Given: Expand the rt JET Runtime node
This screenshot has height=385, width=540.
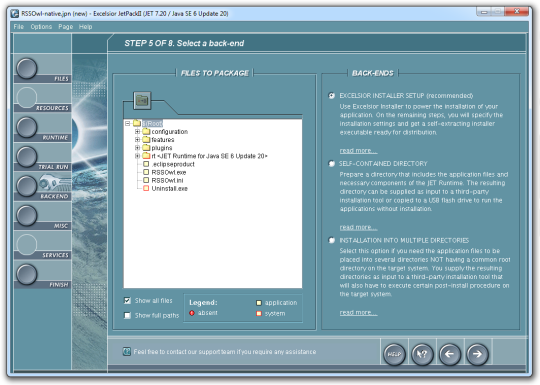Looking at the screenshot, I should [137, 156].
